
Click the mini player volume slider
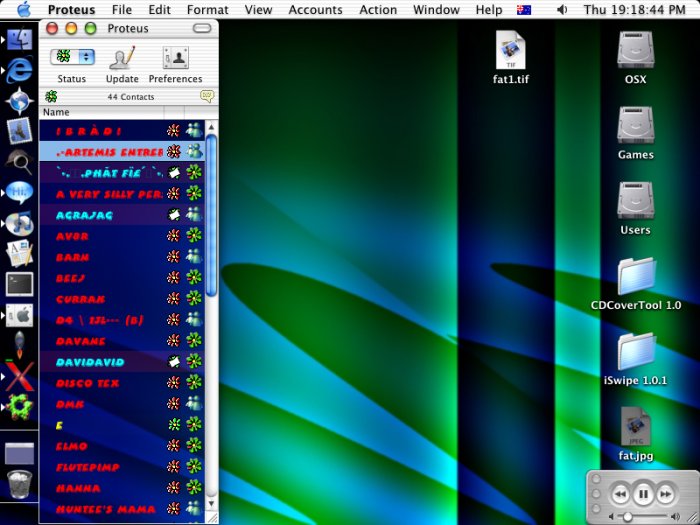643,517
